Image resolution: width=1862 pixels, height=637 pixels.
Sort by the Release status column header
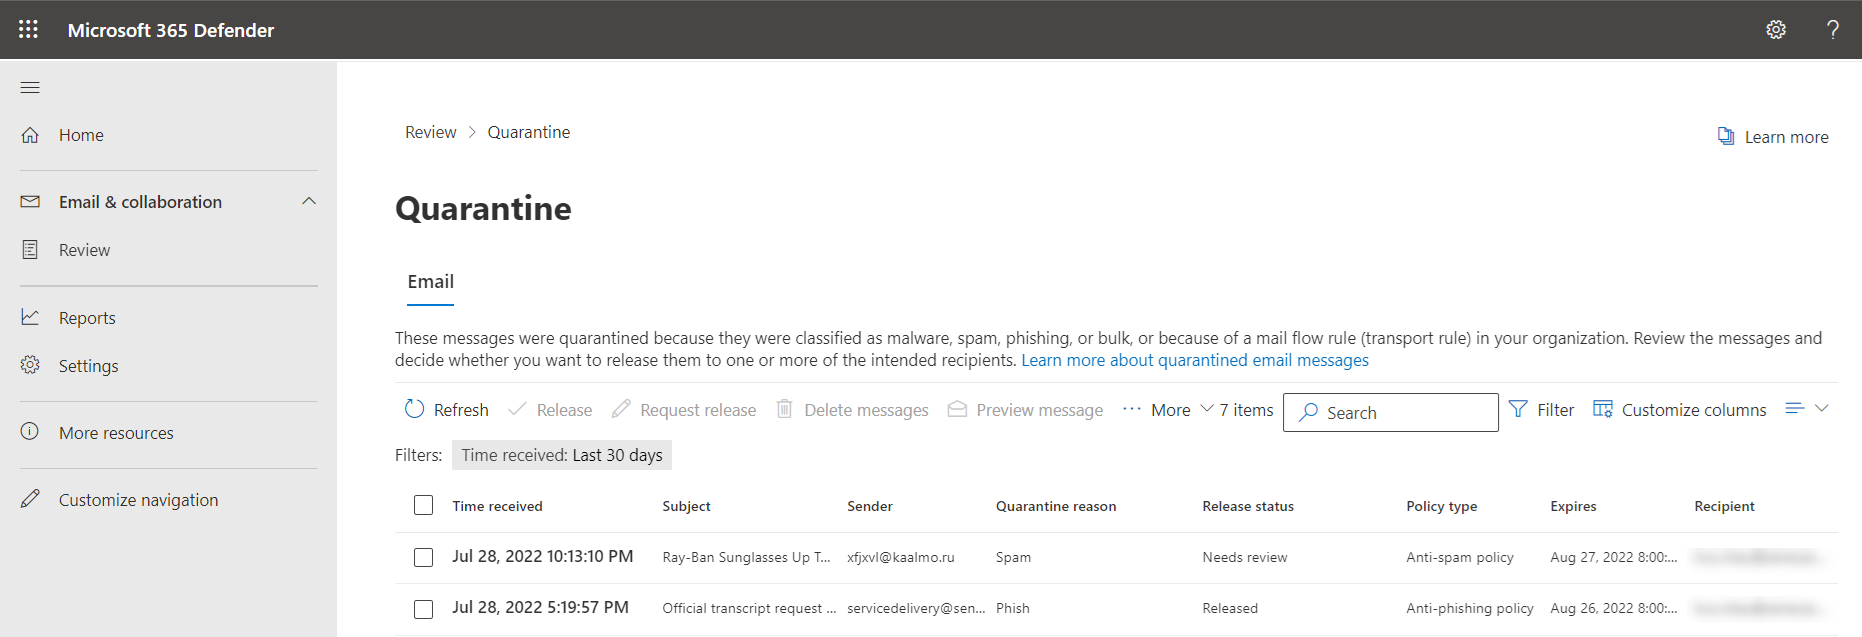(1248, 506)
